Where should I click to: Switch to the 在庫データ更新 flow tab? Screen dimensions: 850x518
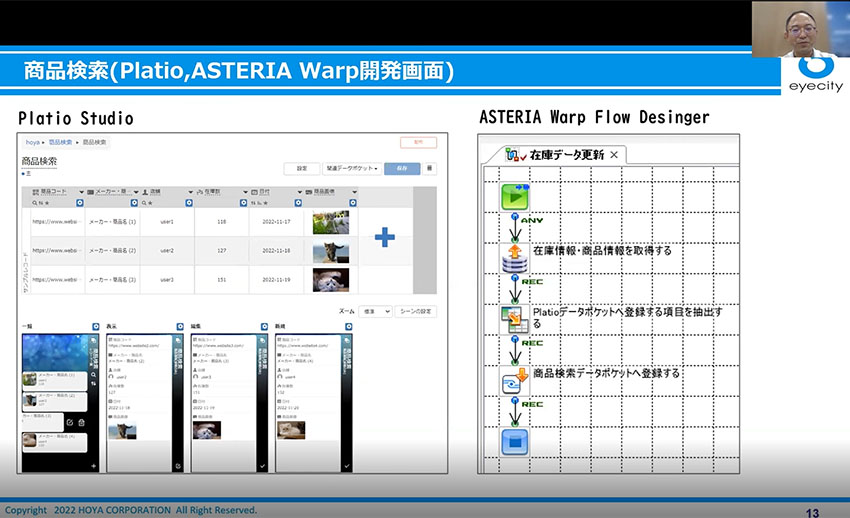(566, 155)
